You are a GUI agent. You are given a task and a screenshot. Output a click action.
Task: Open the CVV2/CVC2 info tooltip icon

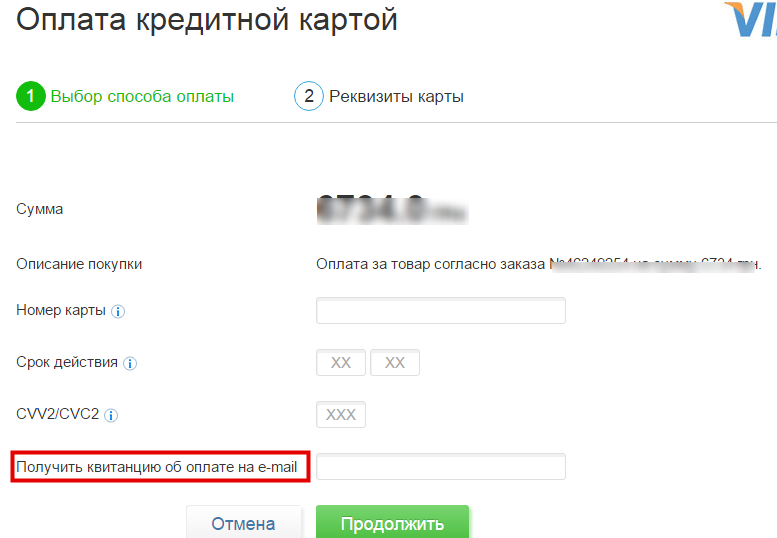pos(111,415)
